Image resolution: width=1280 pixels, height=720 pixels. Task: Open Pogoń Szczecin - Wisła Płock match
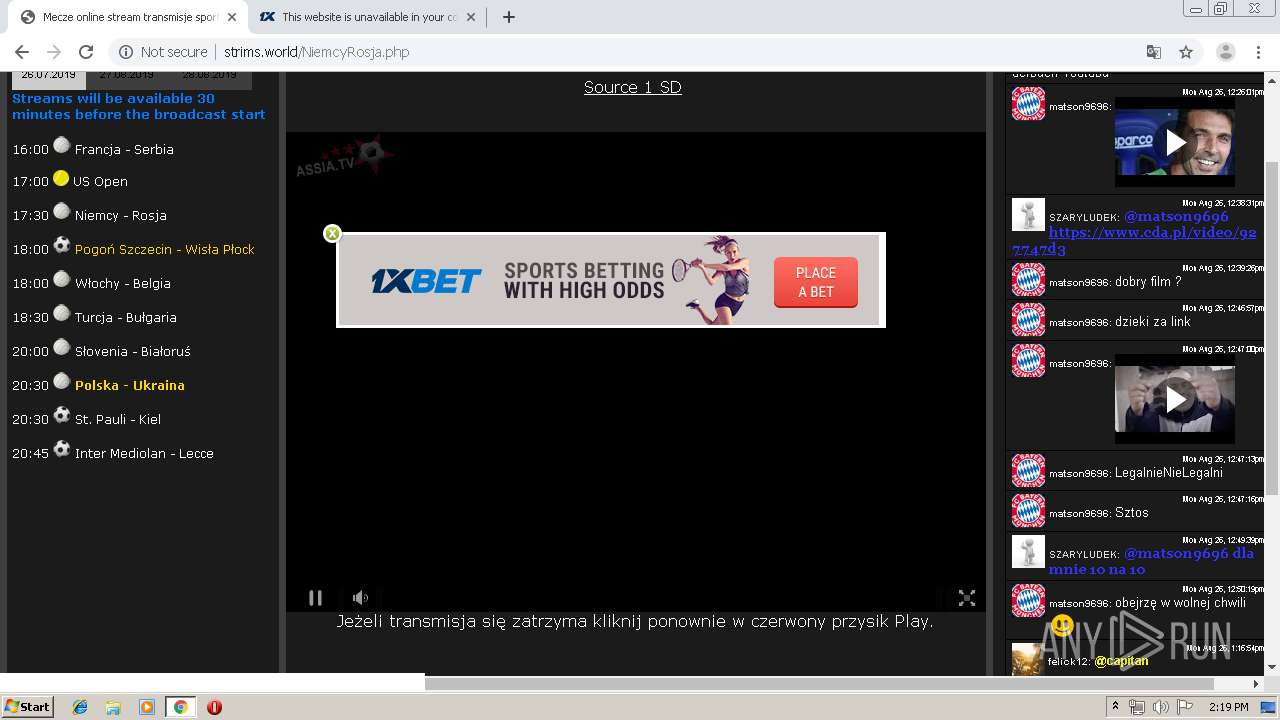click(x=165, y=249)
